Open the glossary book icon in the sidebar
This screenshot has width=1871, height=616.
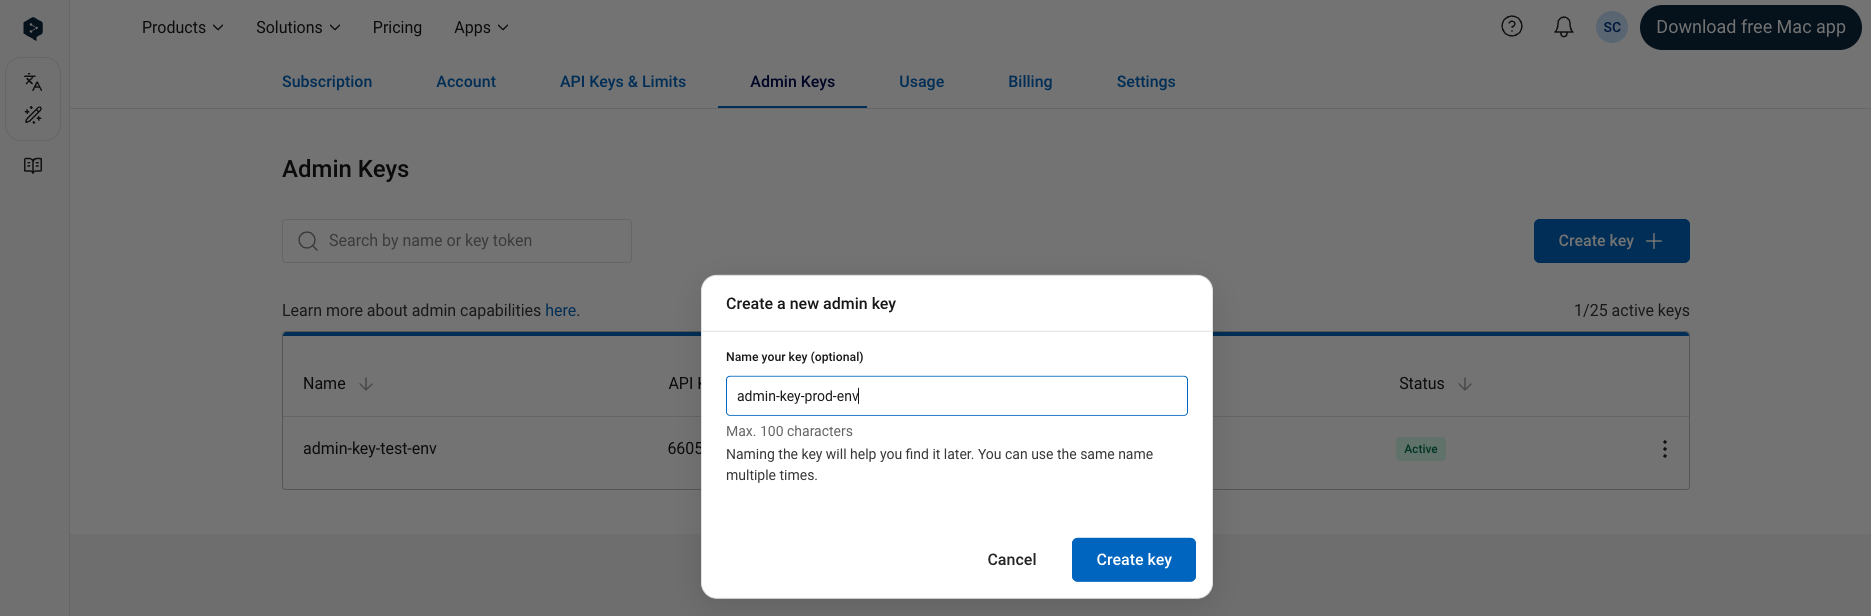click(x=33, y=166)
